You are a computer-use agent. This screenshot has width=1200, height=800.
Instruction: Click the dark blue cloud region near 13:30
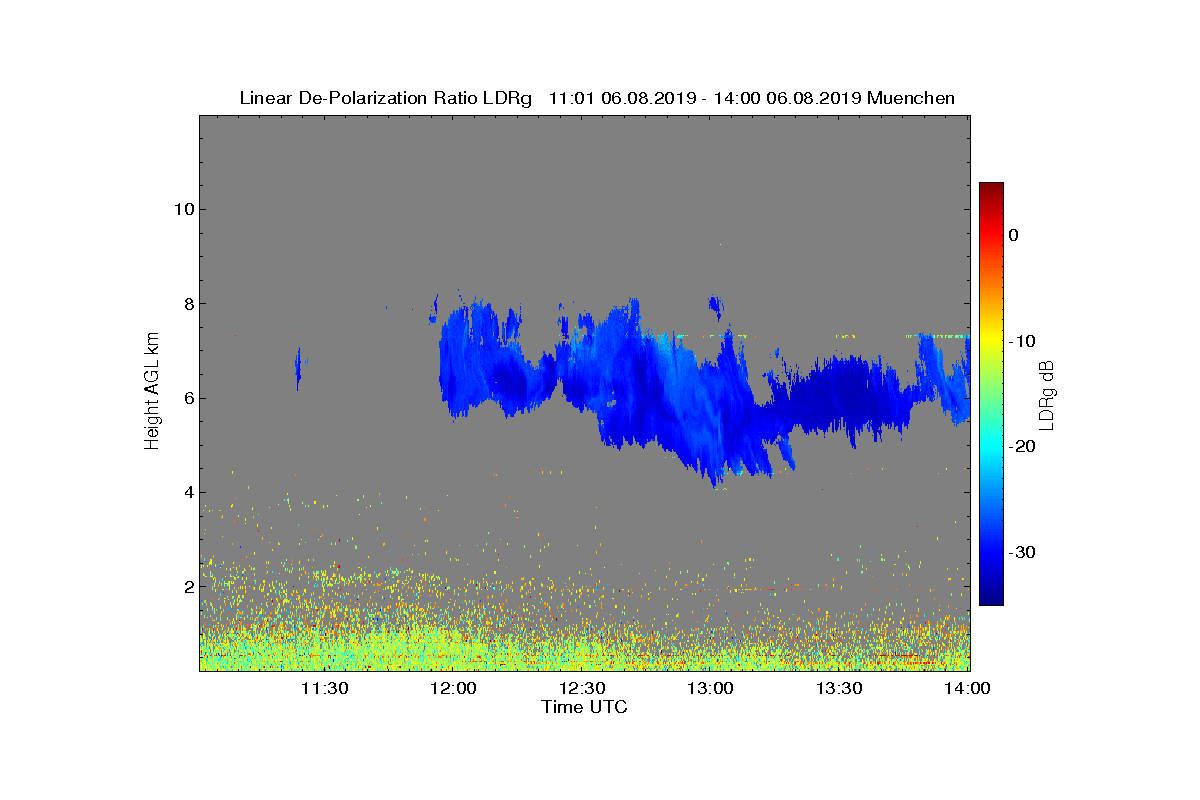[840, 395]
